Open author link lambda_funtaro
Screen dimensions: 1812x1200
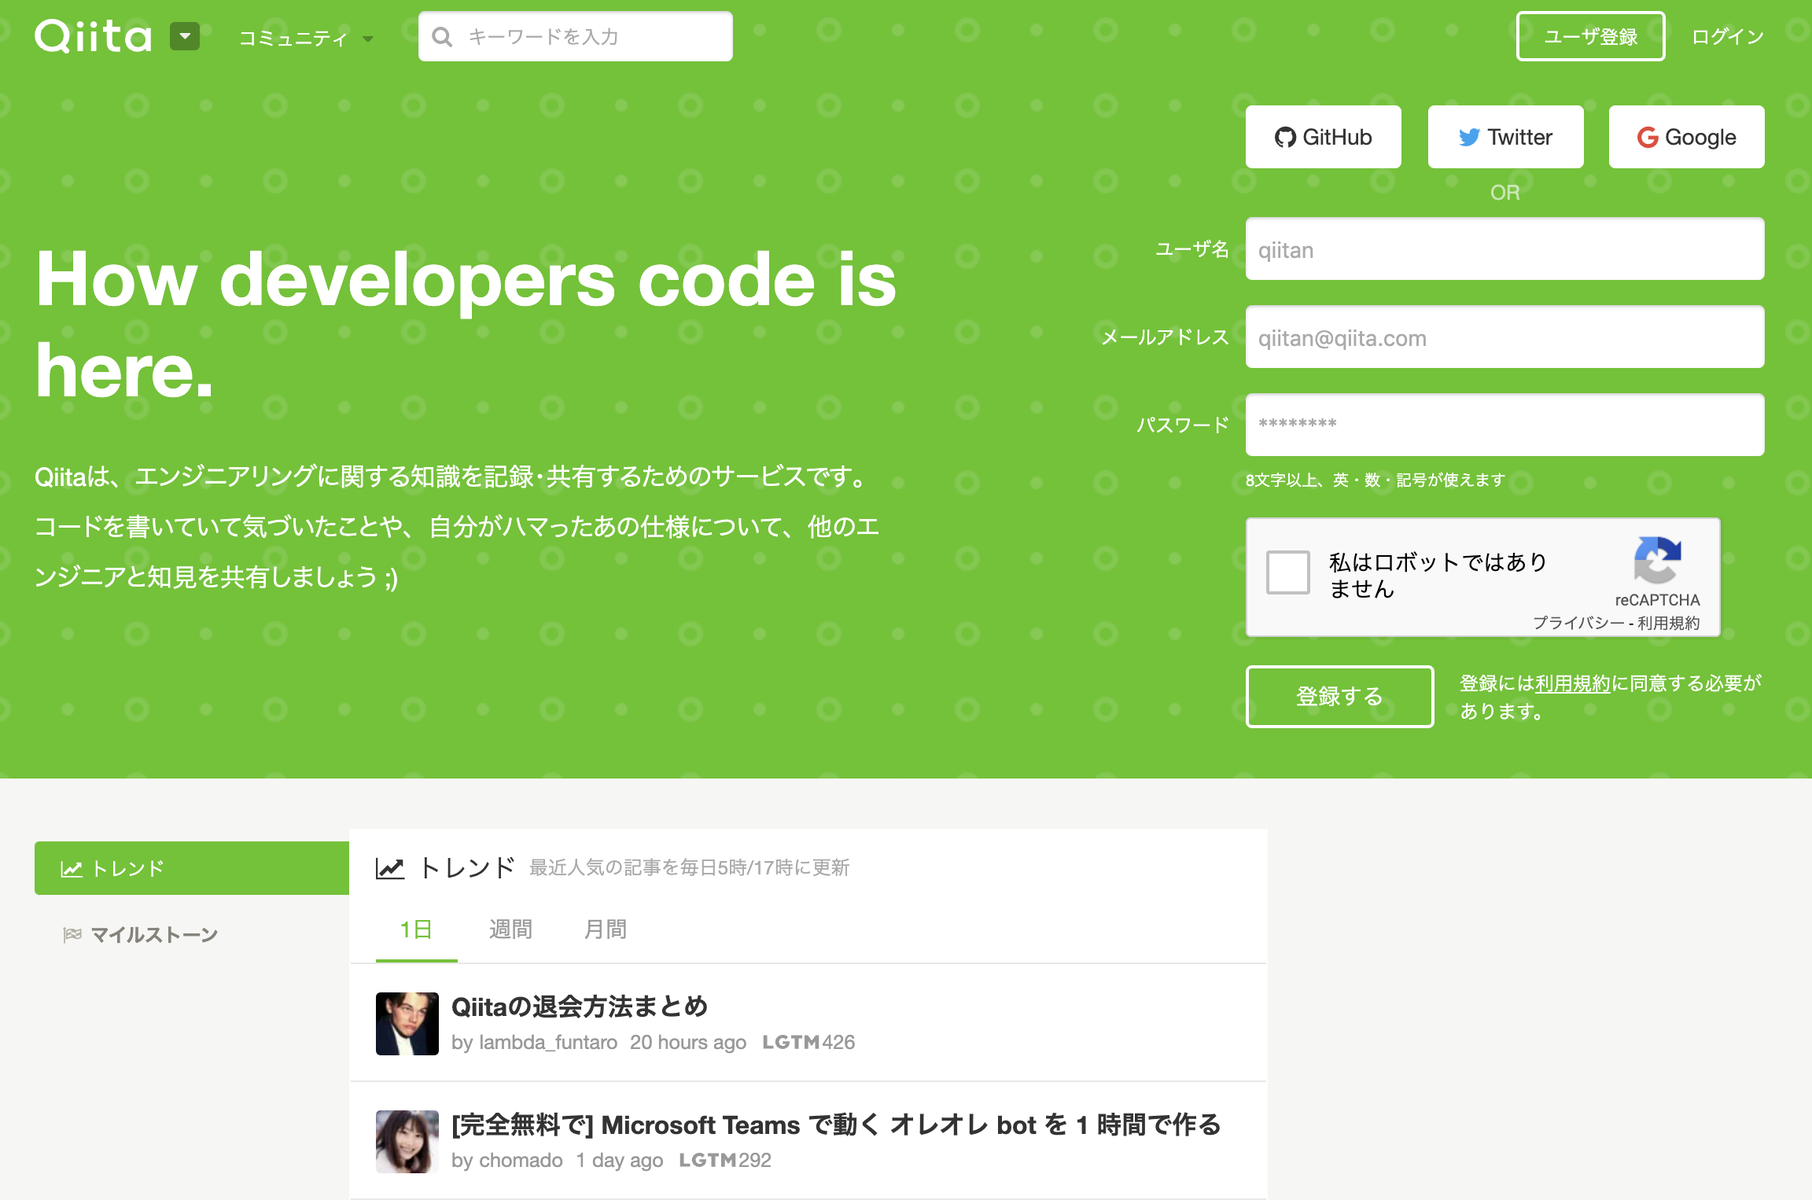tap(548, 1042)
